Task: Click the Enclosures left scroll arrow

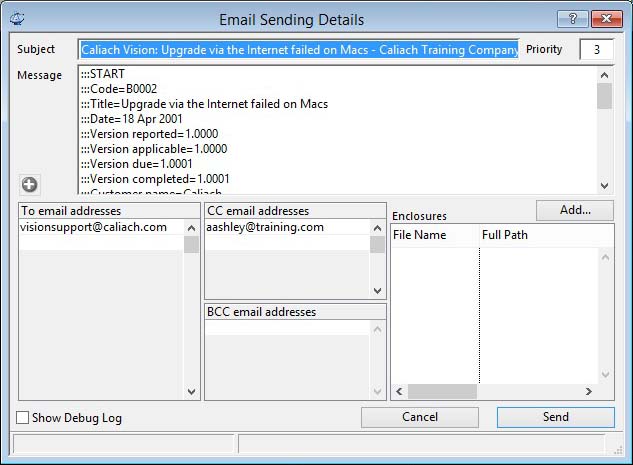Action: (x=399, y=392)
